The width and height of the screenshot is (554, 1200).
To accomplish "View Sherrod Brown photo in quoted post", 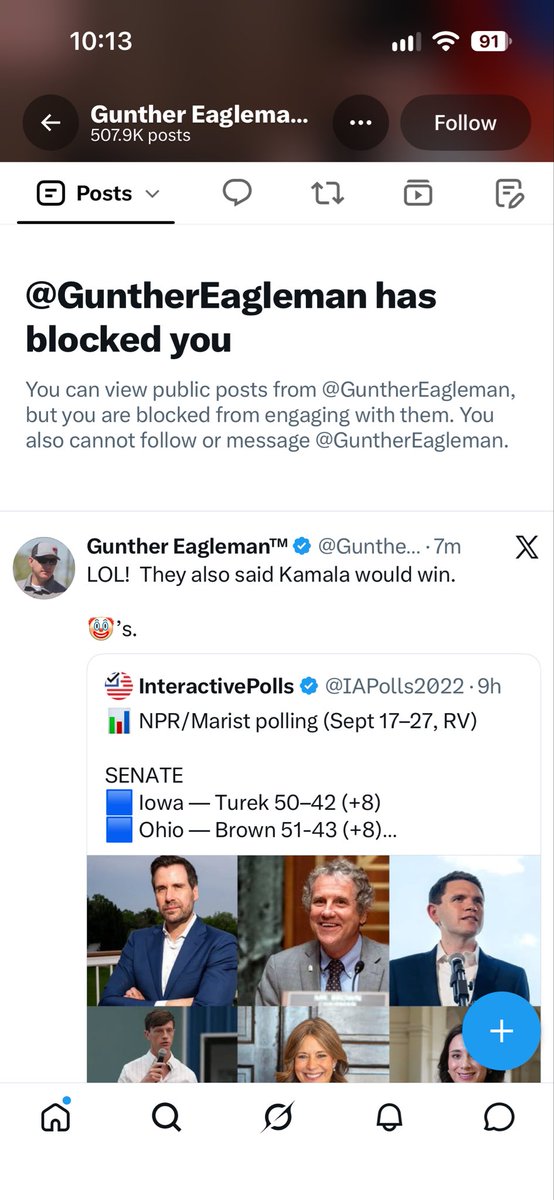I will click(x=313, y=930).
